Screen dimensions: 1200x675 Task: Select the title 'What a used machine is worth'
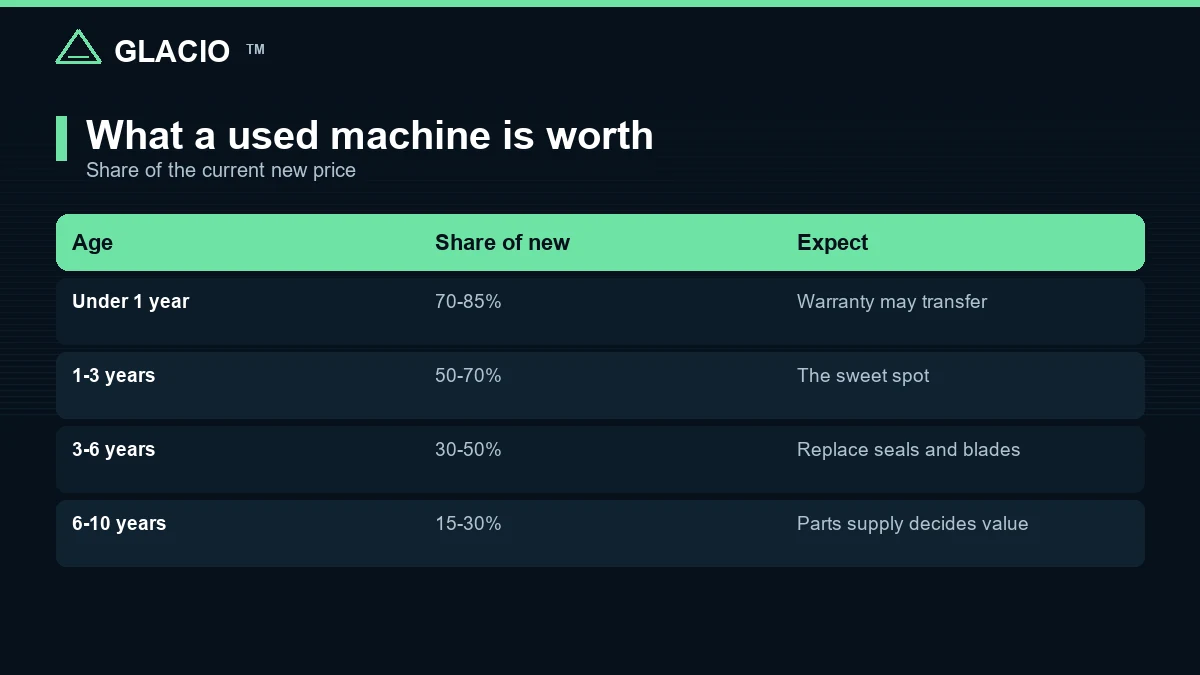[x=370, y=135]
